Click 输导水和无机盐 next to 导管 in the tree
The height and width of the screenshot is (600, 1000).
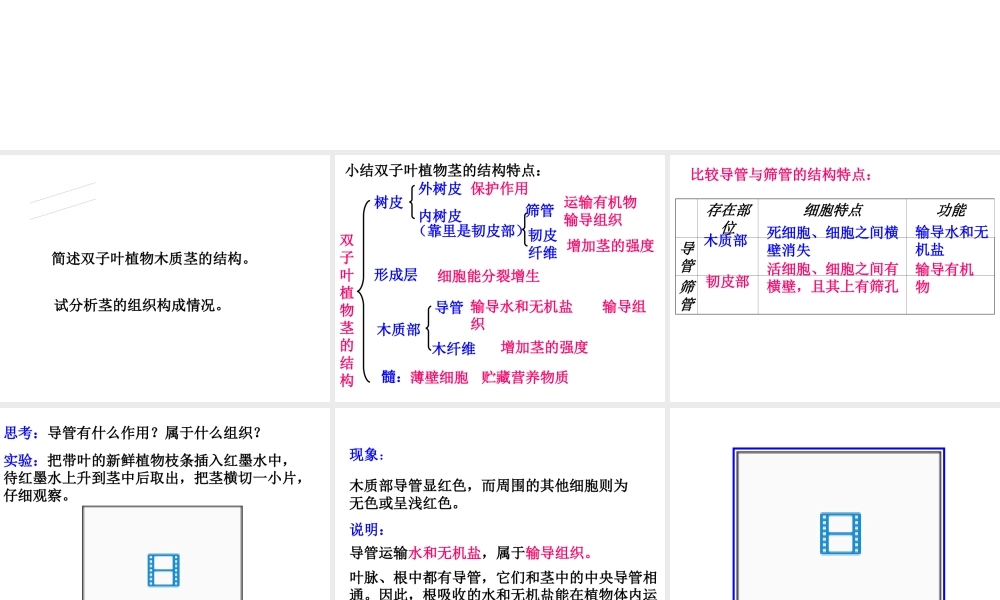click(522, 307)
